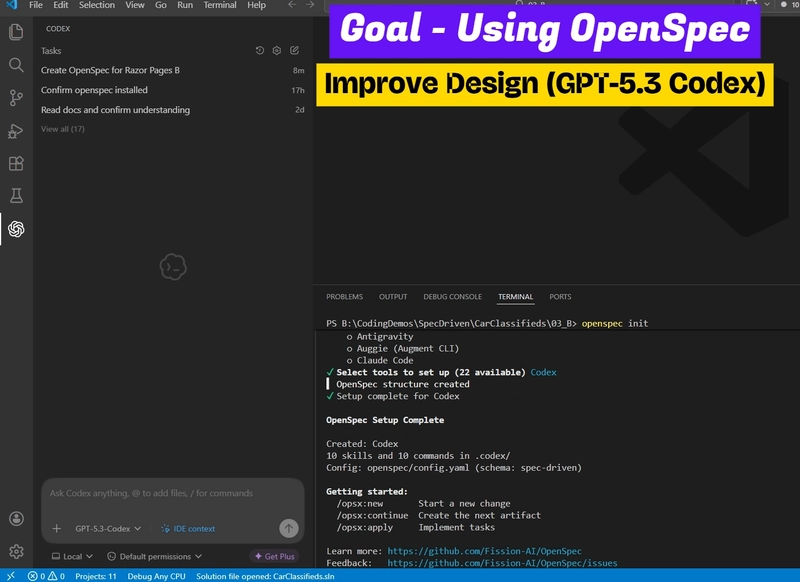Open the Search view icon

pyautogui.click(x=16, y=65)
